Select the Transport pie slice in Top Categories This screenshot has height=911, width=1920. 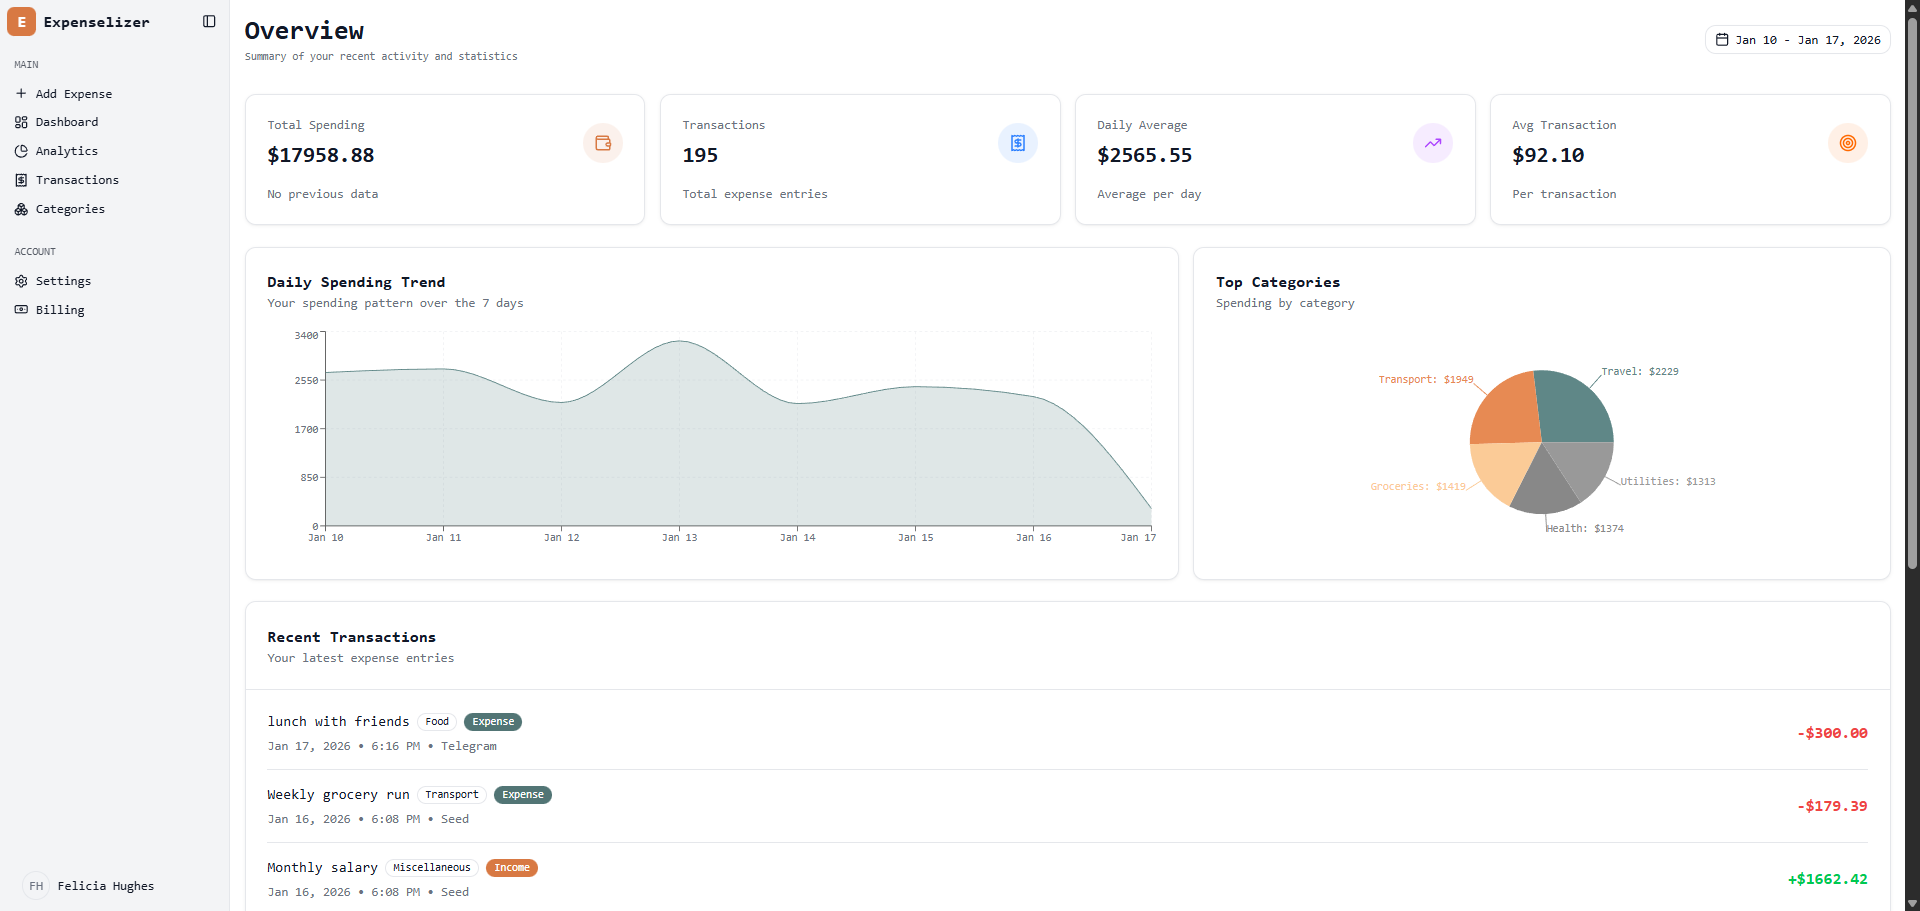1505,410
